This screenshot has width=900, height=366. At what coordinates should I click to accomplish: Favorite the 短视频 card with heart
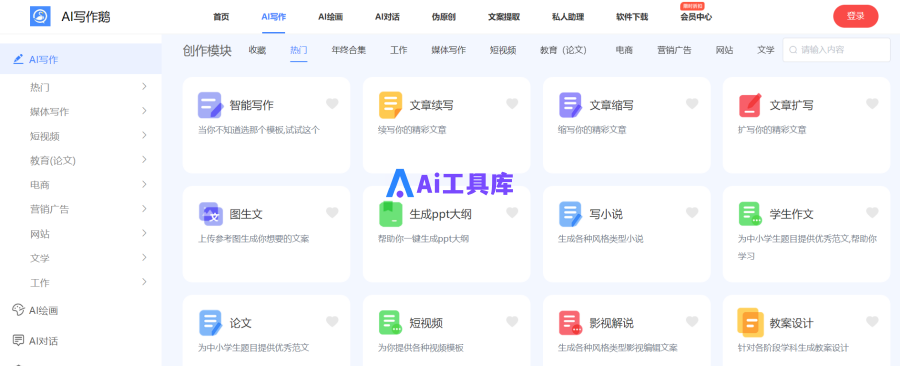(x=512, y=321)
